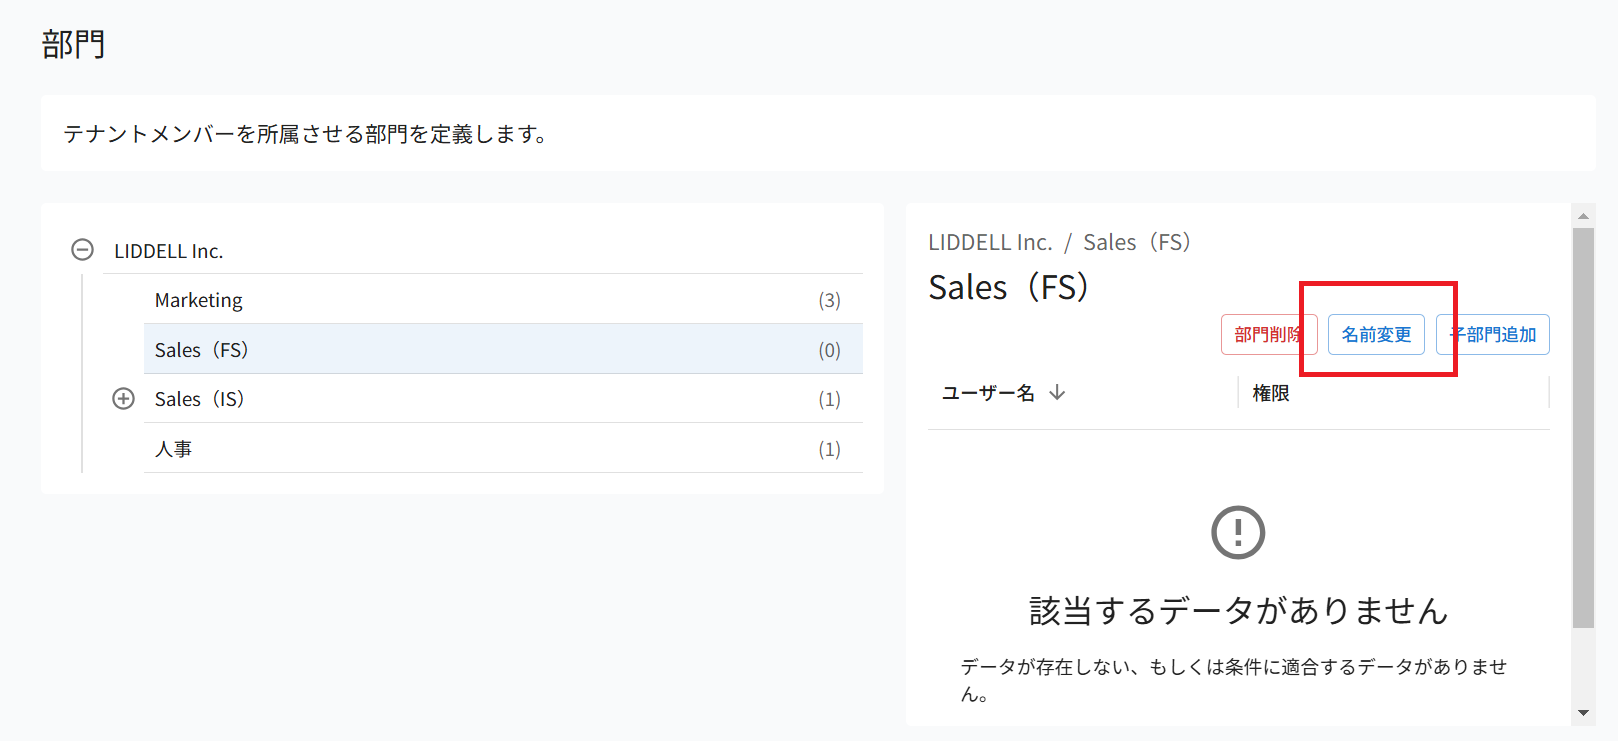Image resolution: width=1618 pixels, height=741 pixels.
Task: Select the 人事 department row
Action: 503,448
